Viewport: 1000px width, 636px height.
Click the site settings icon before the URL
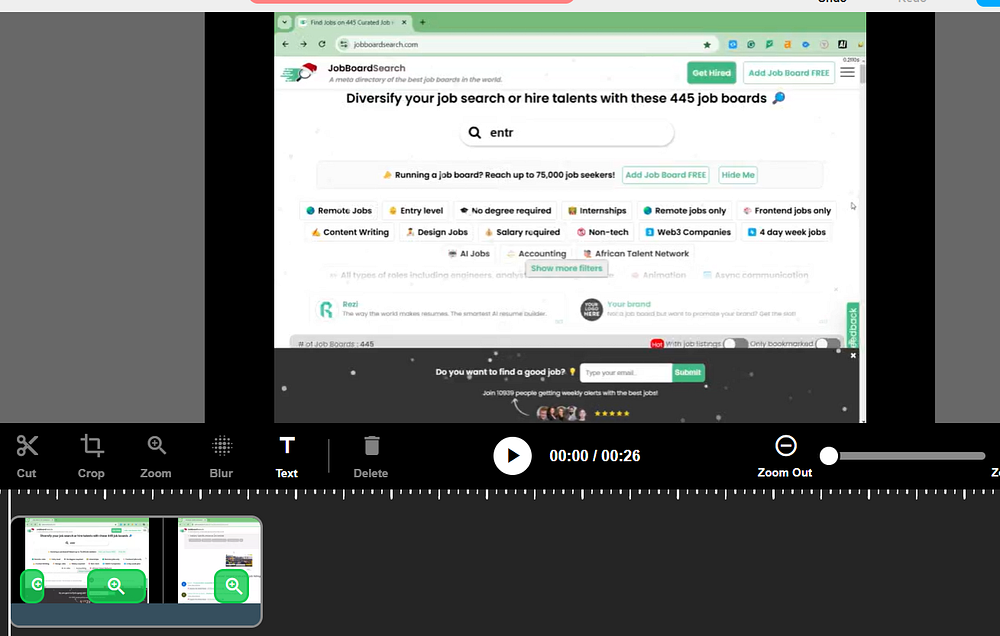(344, 44)
